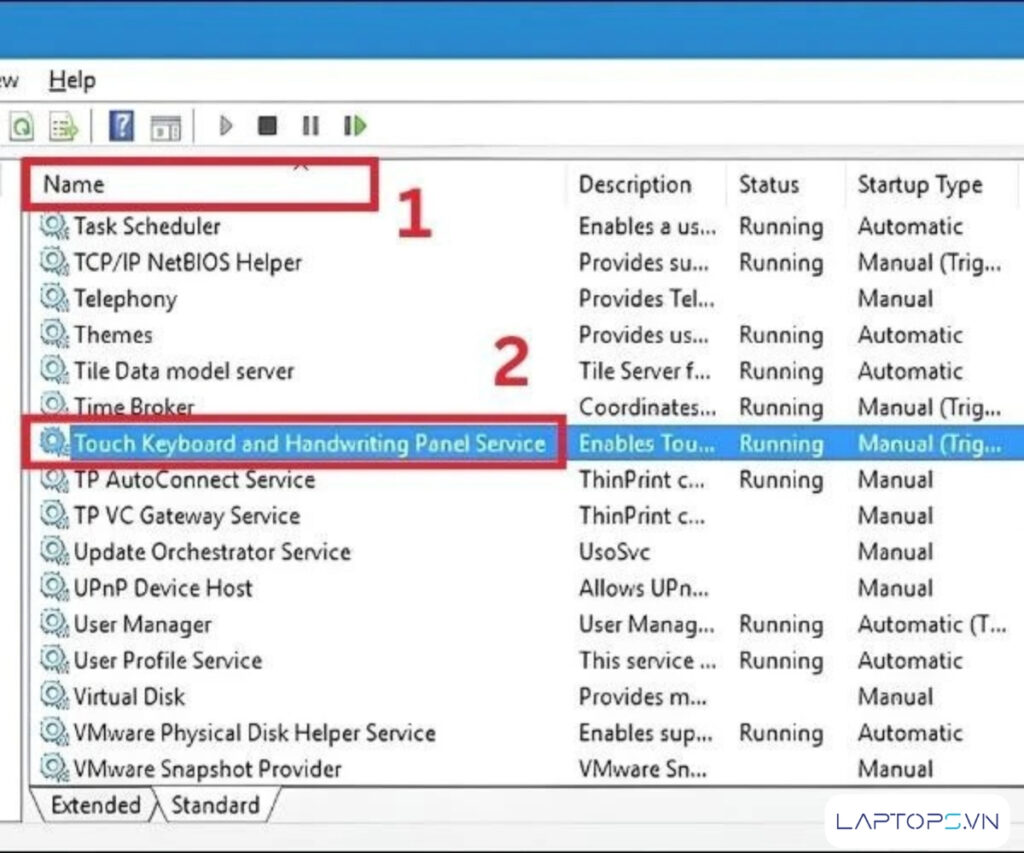Screen dimensions: 1024x853
Task: Stop the service using the stop icon
Action: [267, 125]
